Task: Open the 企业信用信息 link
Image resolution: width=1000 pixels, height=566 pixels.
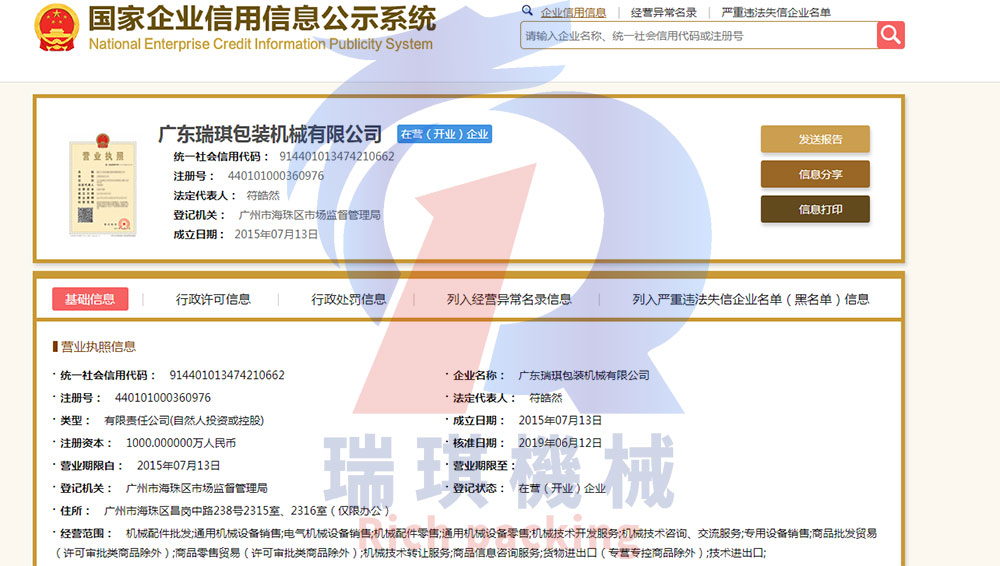Action: point(573,12)
